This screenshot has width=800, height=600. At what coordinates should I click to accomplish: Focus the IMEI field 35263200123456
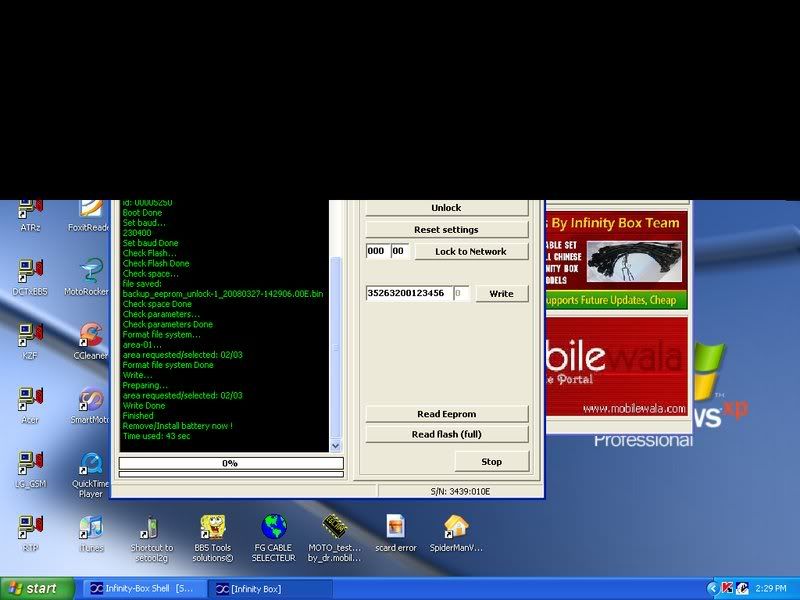point(409,293)
